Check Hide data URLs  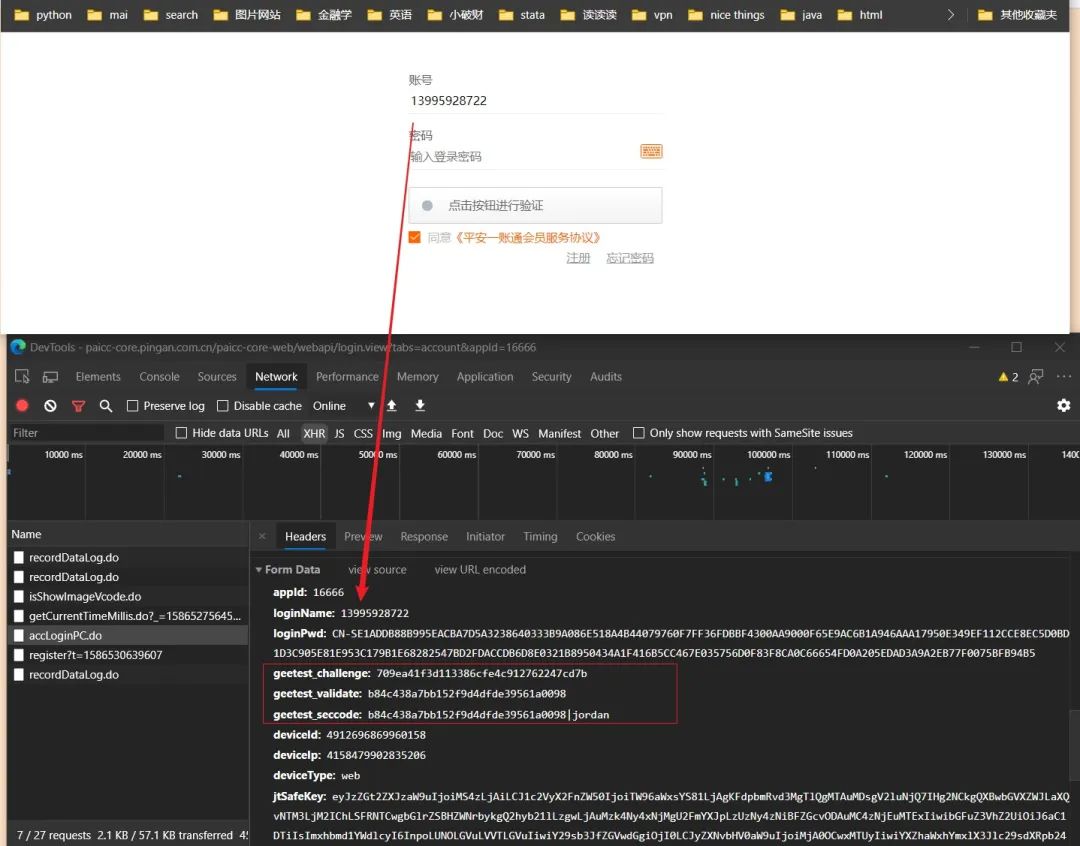pyautogui.click(x=181, y=433)
